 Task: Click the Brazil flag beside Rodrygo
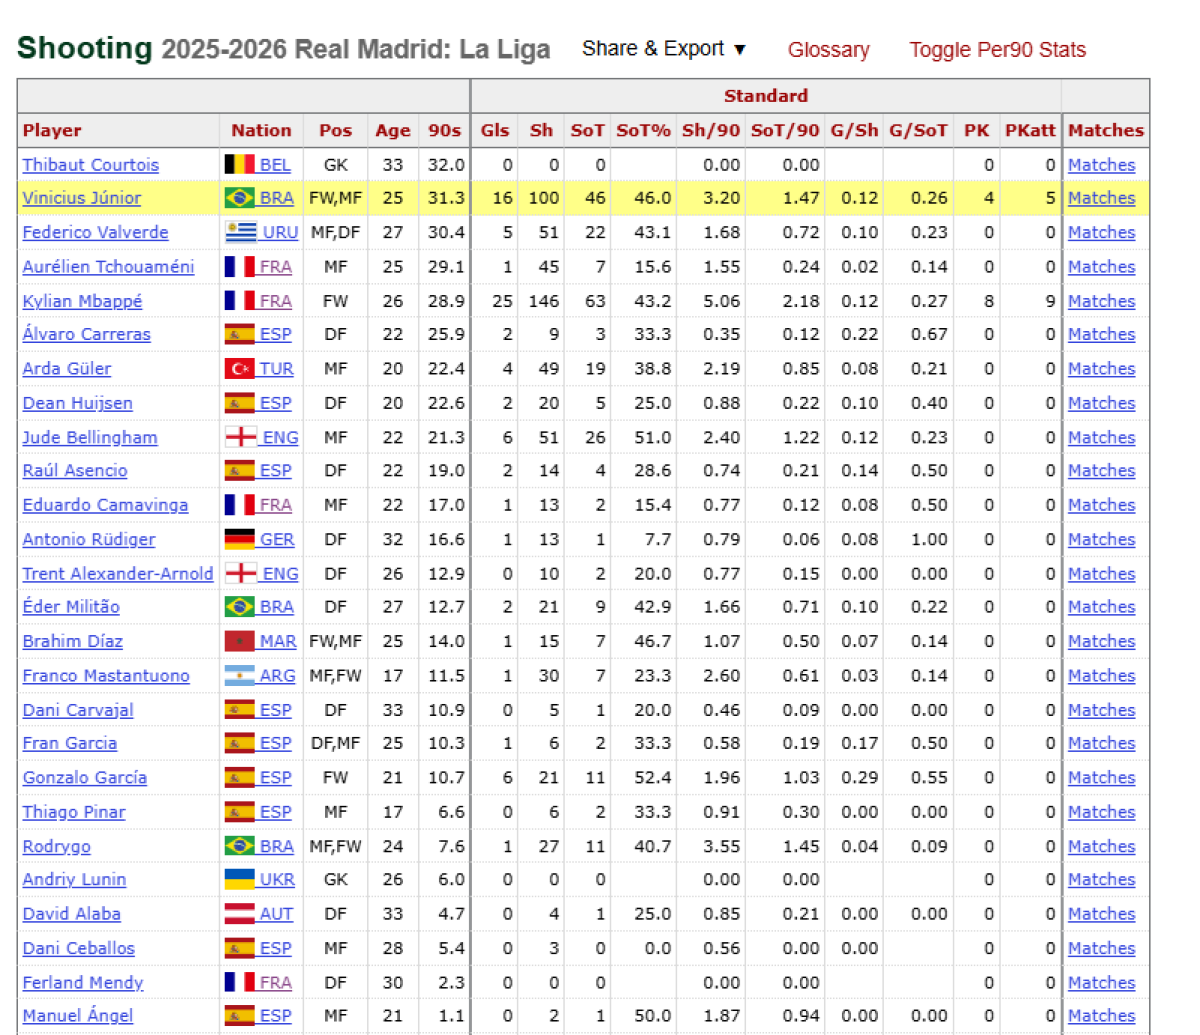pyautogui.click(x=240, y=846)
